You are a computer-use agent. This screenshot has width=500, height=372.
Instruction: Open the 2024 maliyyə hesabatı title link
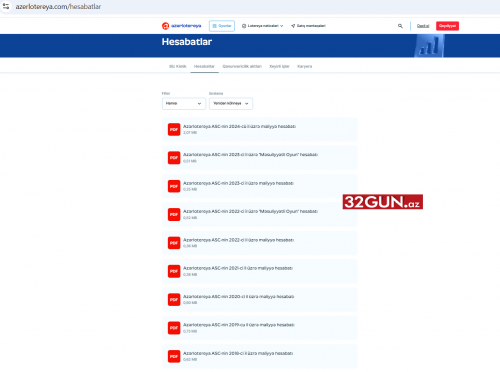[x=239, y=126]
